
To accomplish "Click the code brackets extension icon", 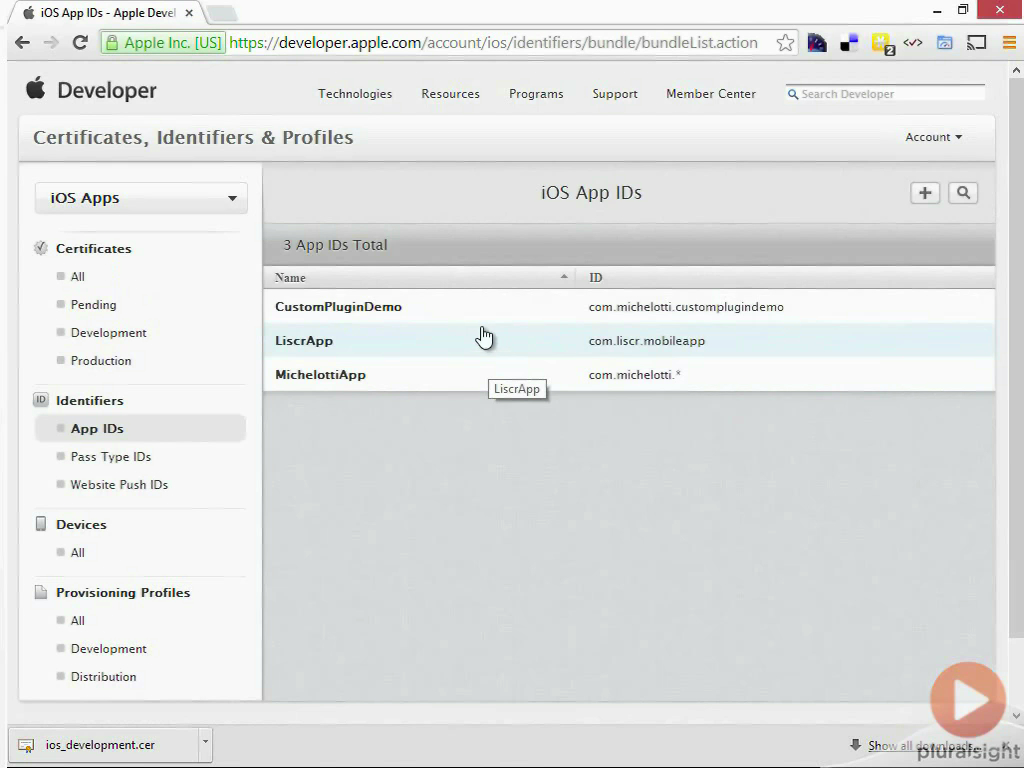I will (913, 43).
